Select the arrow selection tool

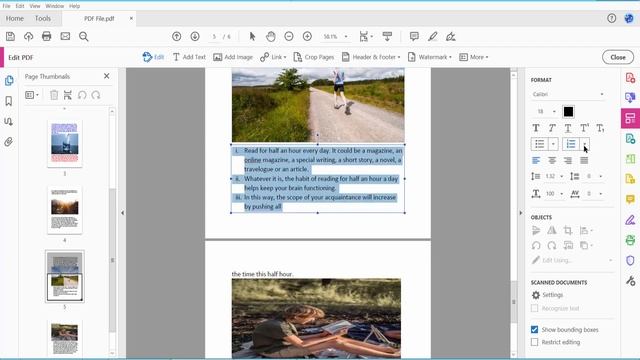point(252,36)
